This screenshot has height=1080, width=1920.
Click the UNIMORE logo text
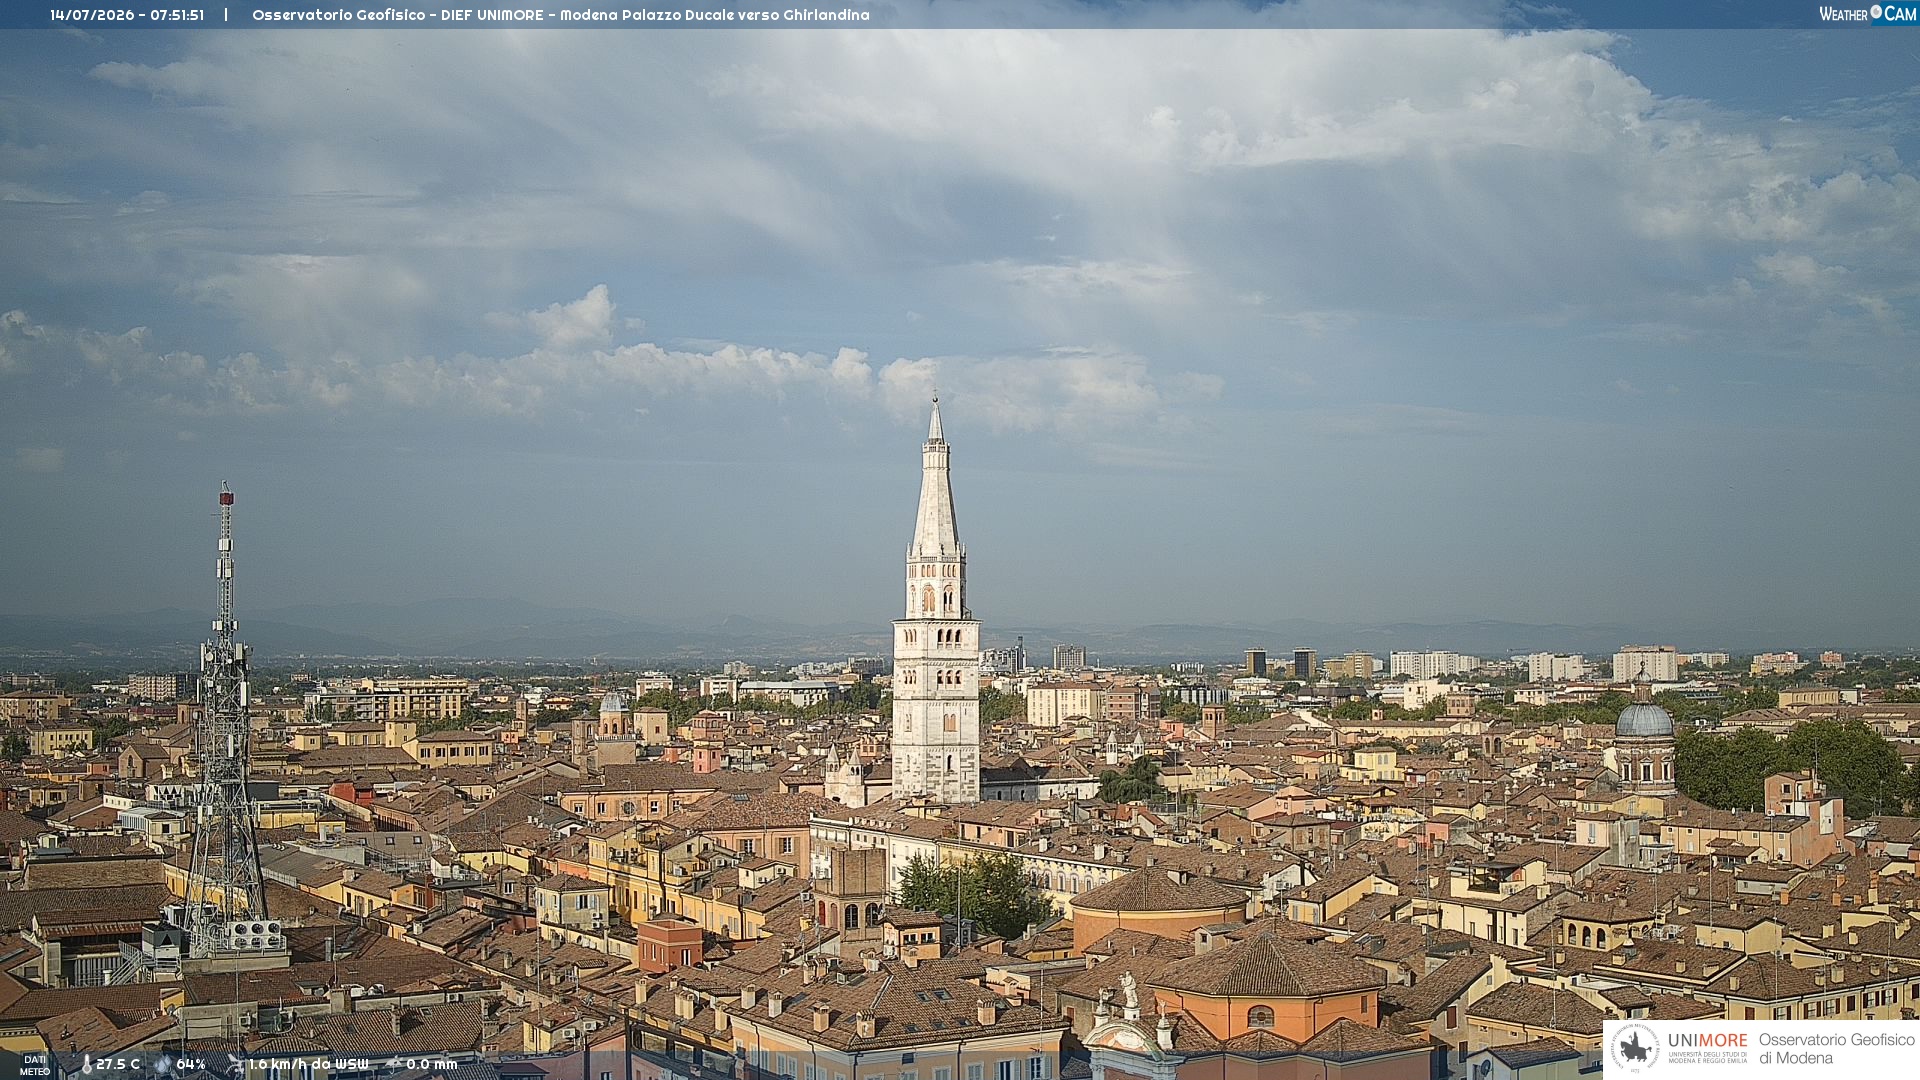point(1707,1041)
